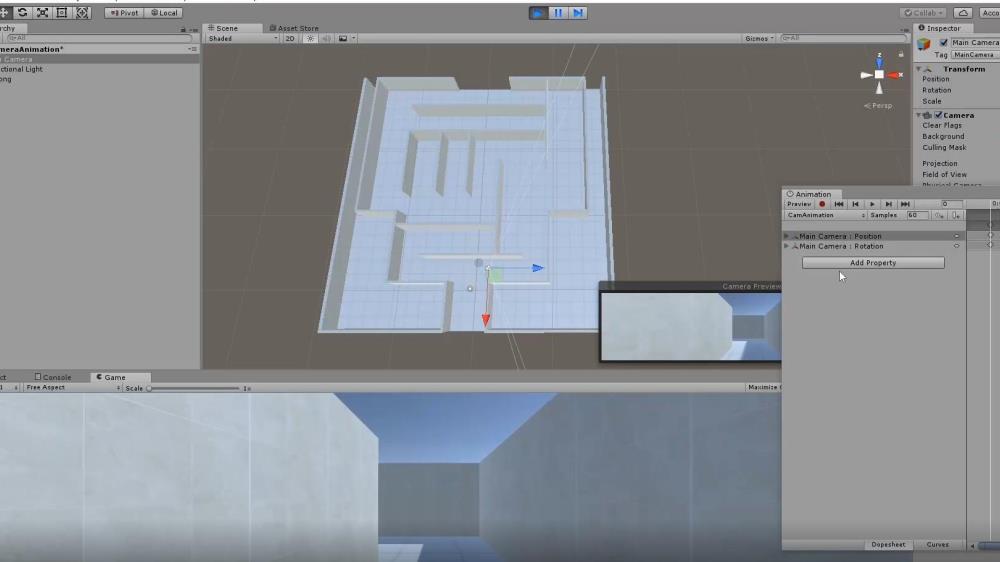Image resolution: width=1000 pixels, height=562 pixels.
Task: Click the Add Keyframe icon
Action: tap(939, 216)
